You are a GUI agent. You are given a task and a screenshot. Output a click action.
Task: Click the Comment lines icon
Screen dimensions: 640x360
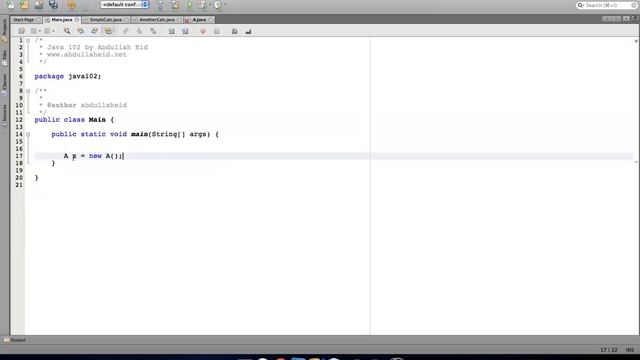[235, 31]
